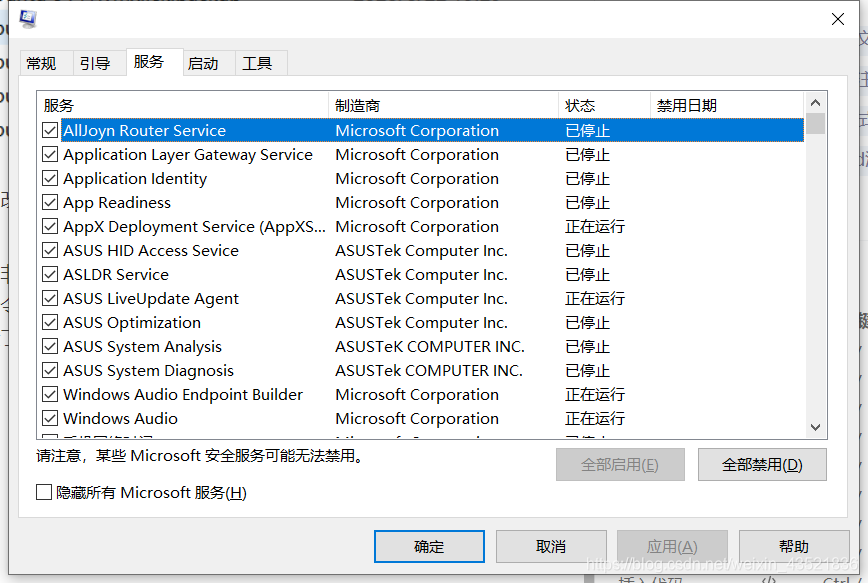Click ASUSTek Computer Inc. for ASLDR Service

[x=421, y=275]
